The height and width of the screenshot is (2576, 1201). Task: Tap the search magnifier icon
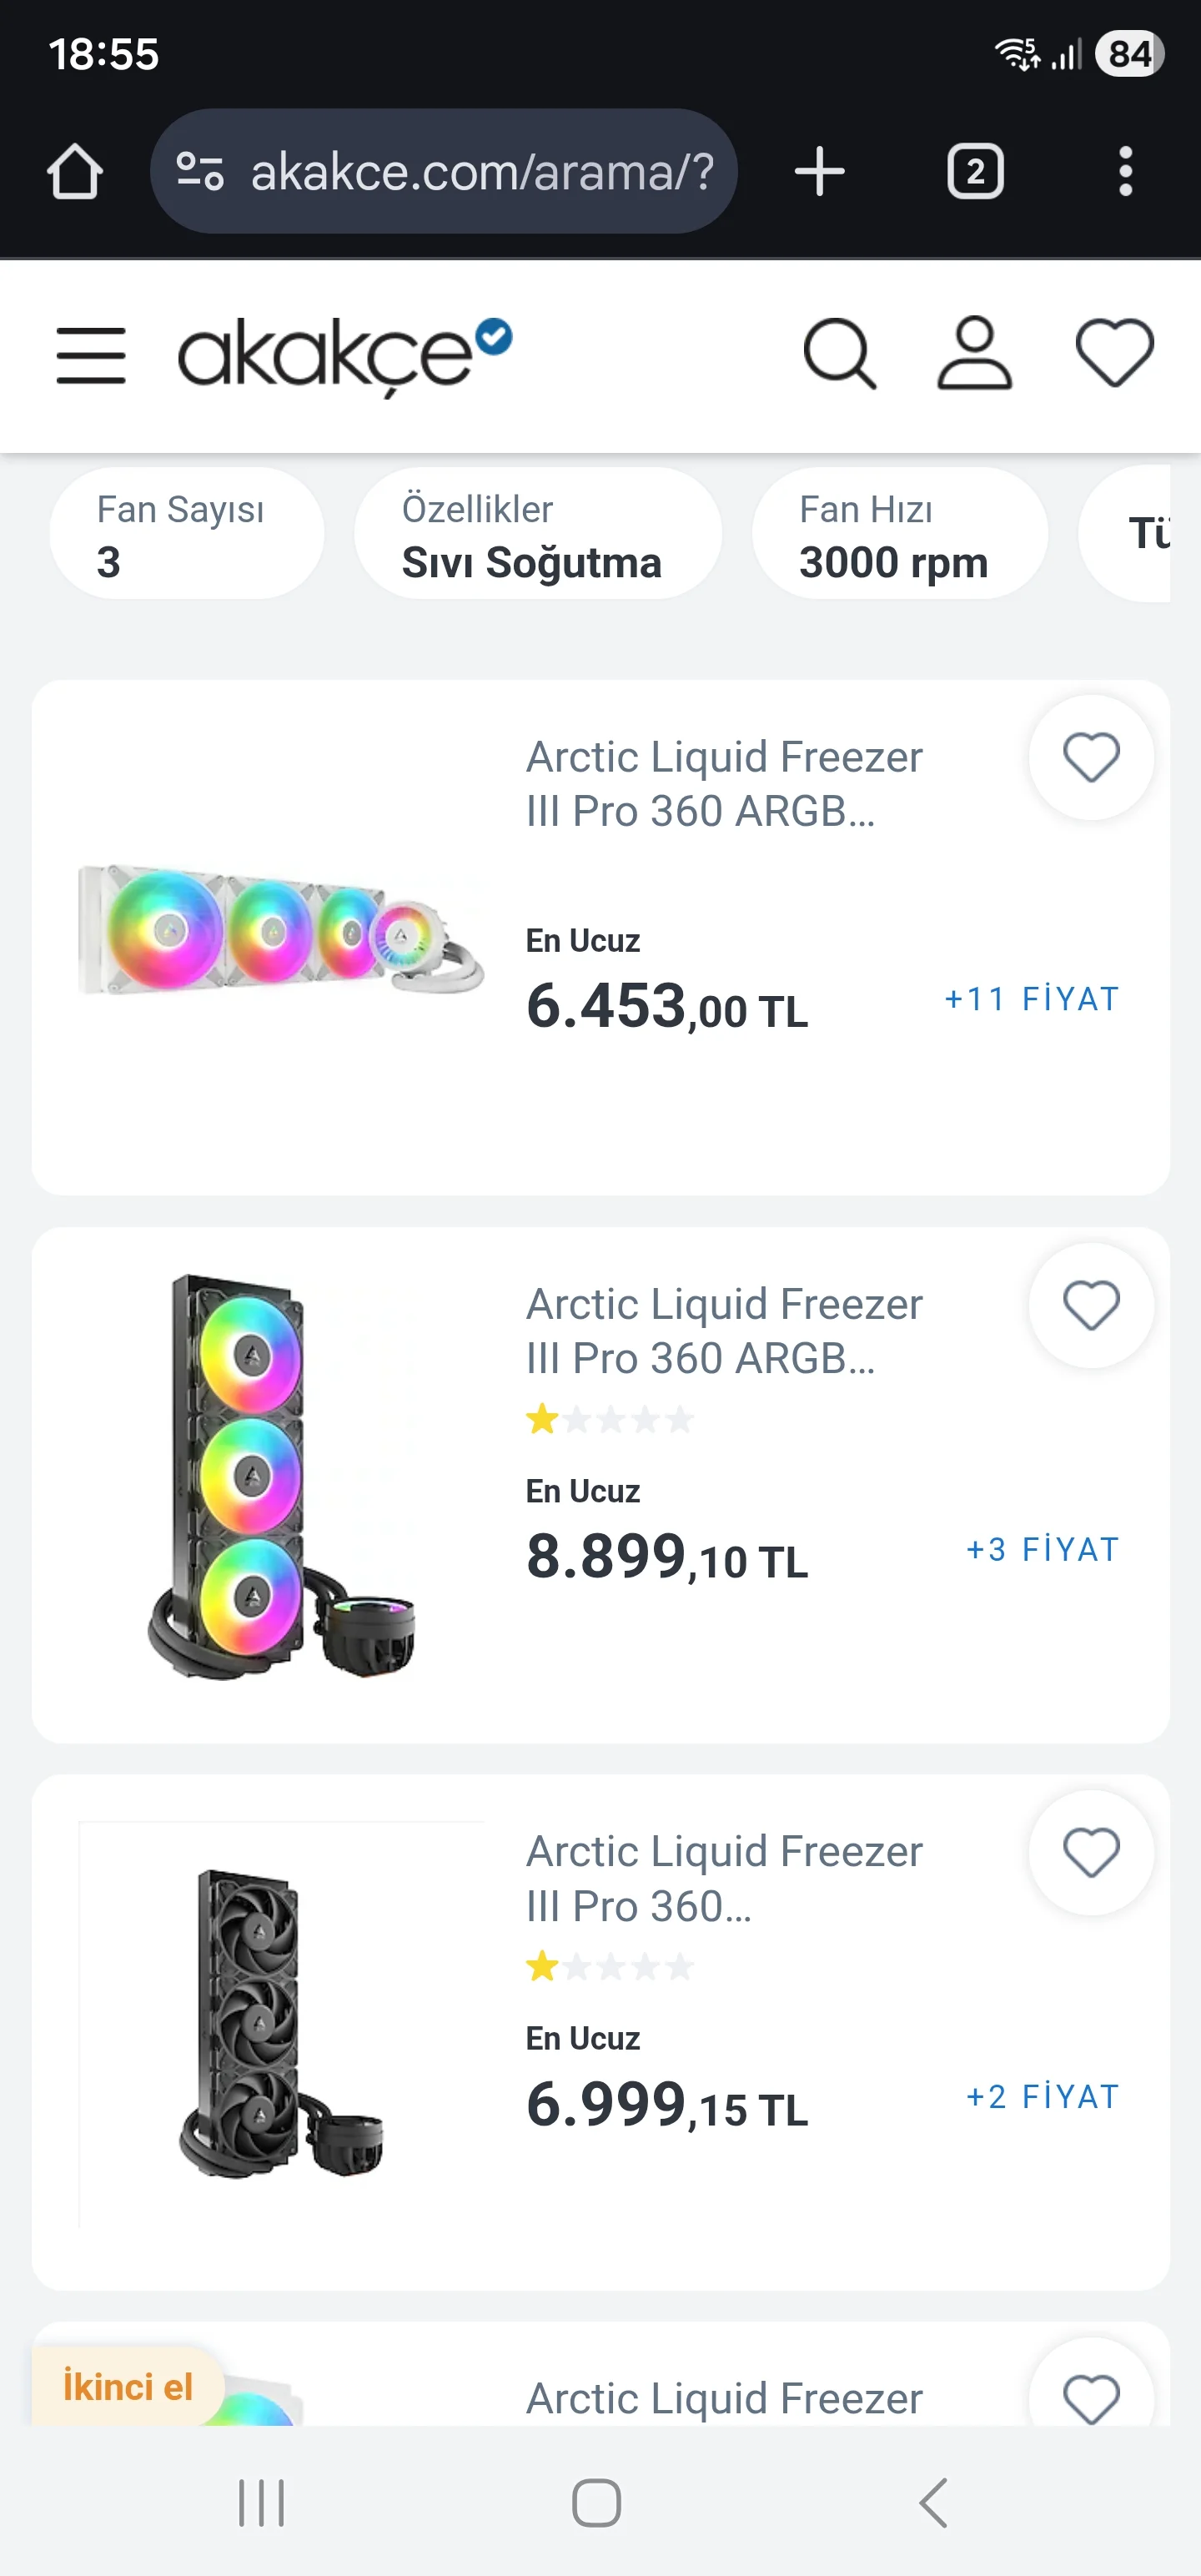[839, 354]
